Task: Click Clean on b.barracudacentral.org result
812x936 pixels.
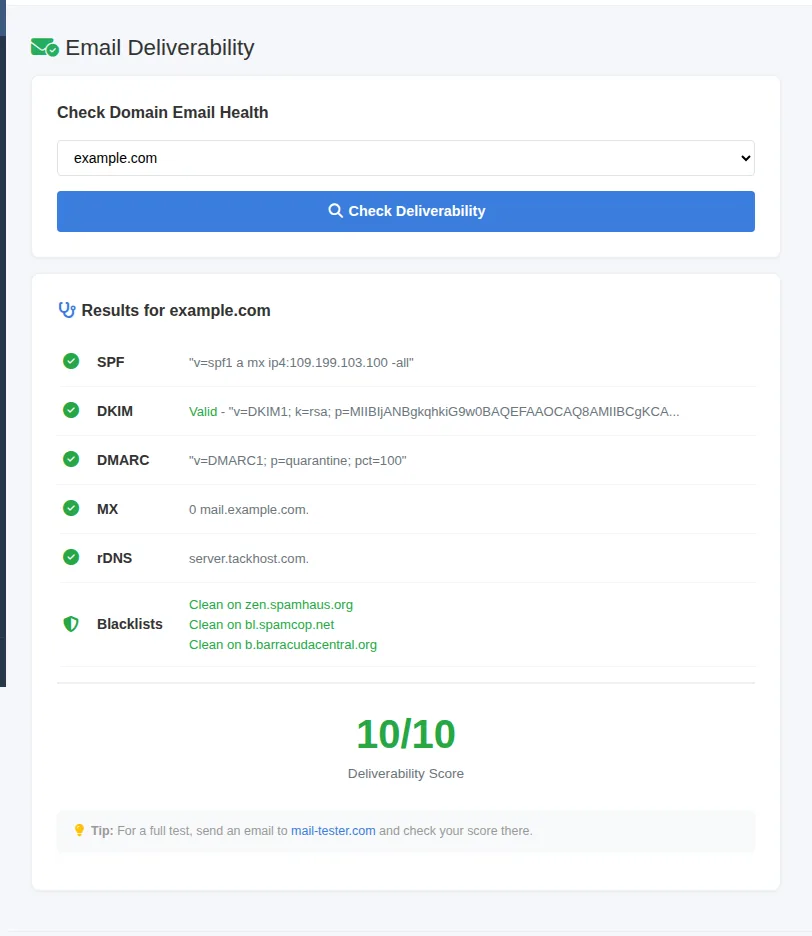Action: coord(283,645)
